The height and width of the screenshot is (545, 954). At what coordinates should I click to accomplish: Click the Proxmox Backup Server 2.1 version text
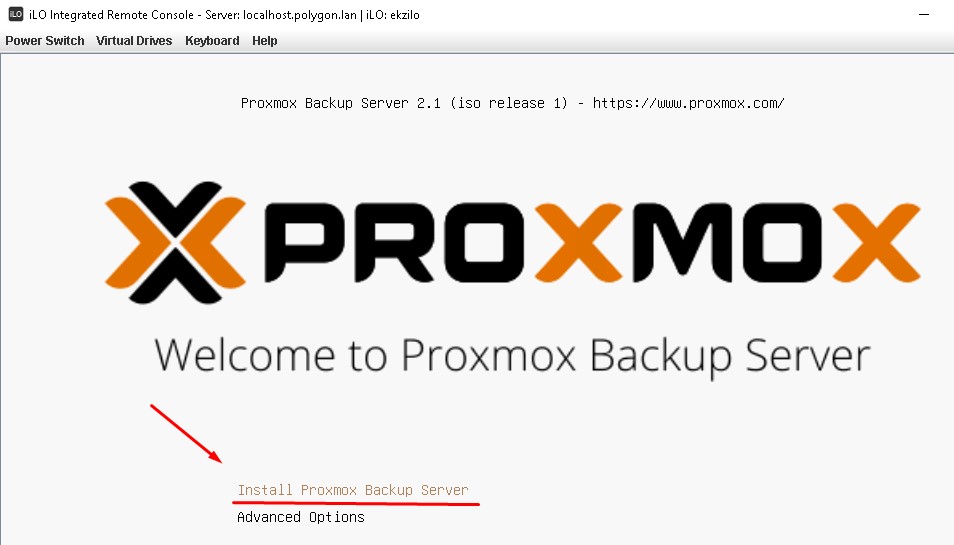(341, 103)
